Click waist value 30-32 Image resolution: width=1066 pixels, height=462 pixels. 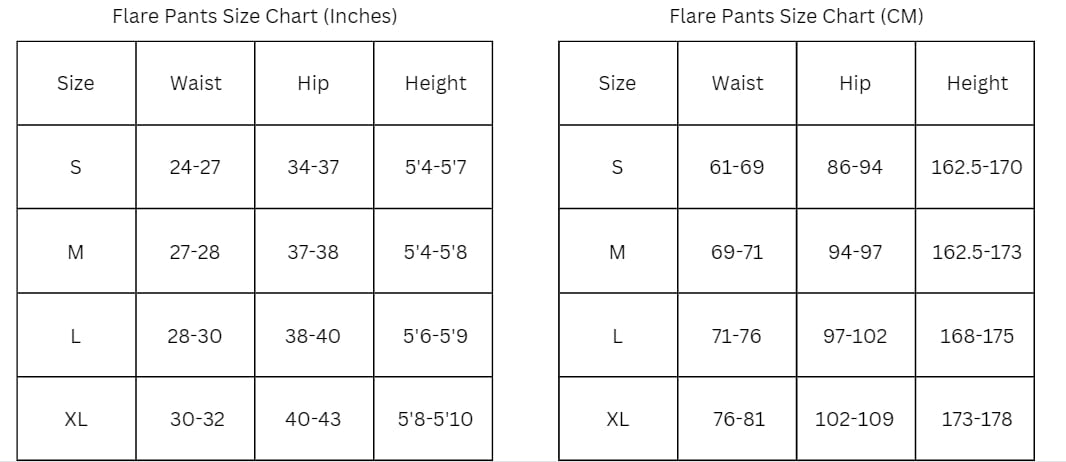197,419
